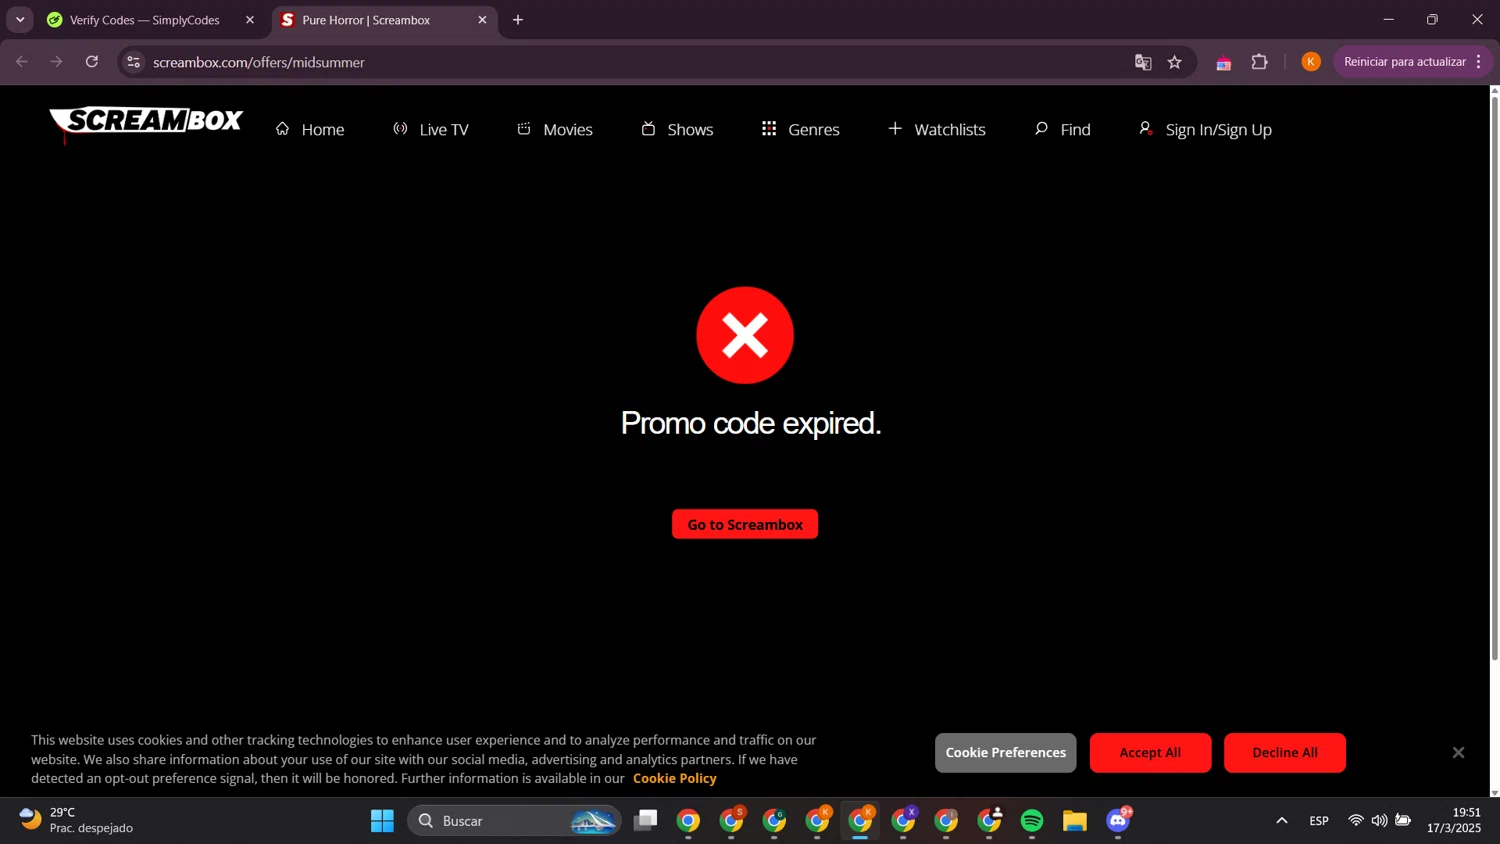Image resolution: width=1500 pixels, height=844 pixels.
Task: Open Live TV section
Action: pos(431,129)
